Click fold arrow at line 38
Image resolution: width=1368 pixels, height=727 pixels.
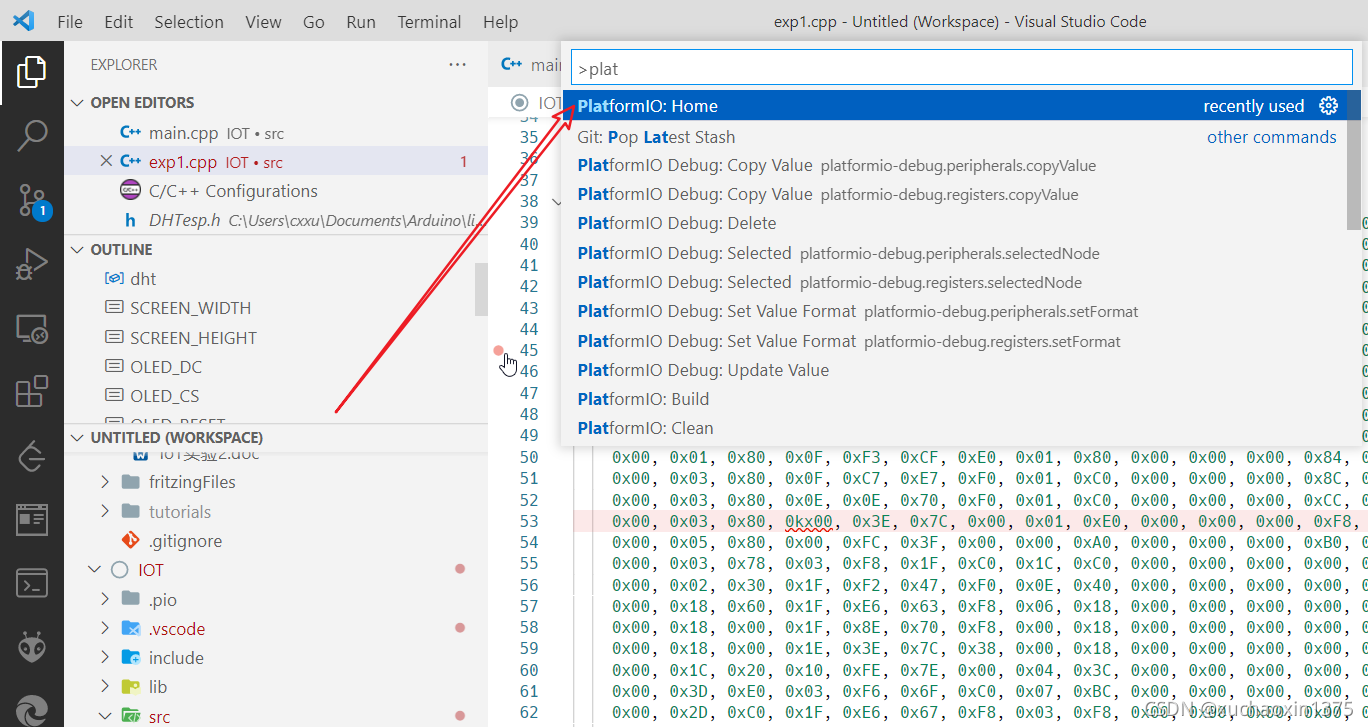558,202
